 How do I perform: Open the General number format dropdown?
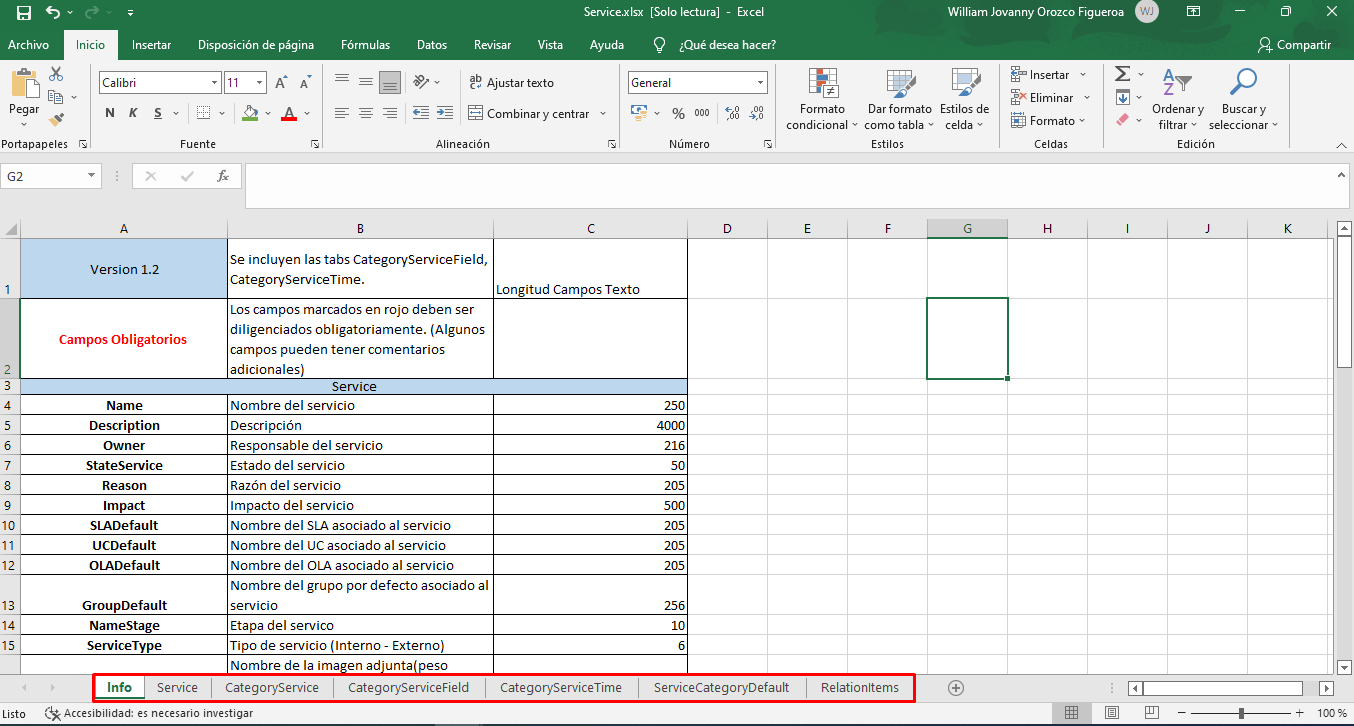point(761,83)
